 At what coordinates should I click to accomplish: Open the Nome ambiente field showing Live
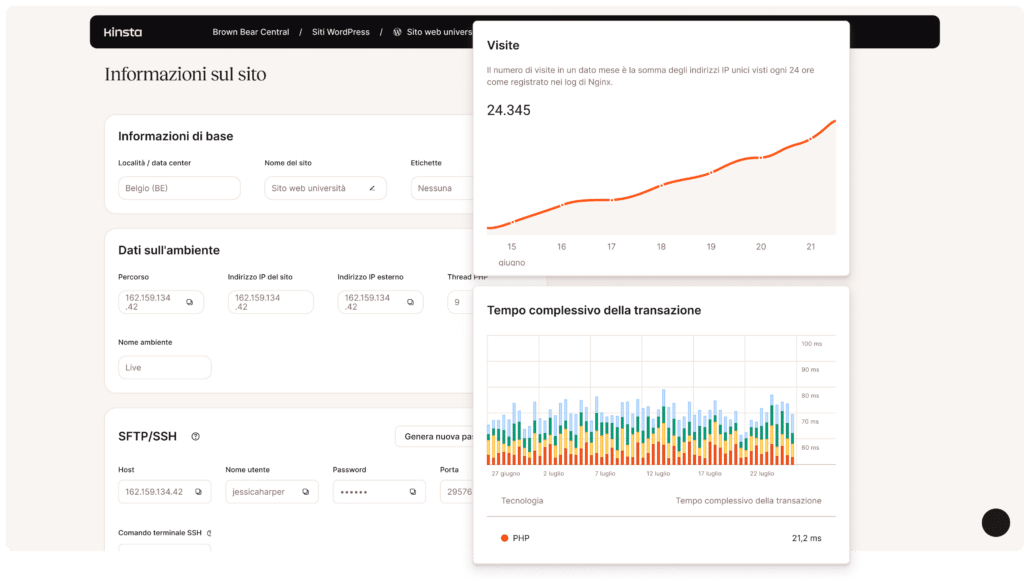pos(164,367)
